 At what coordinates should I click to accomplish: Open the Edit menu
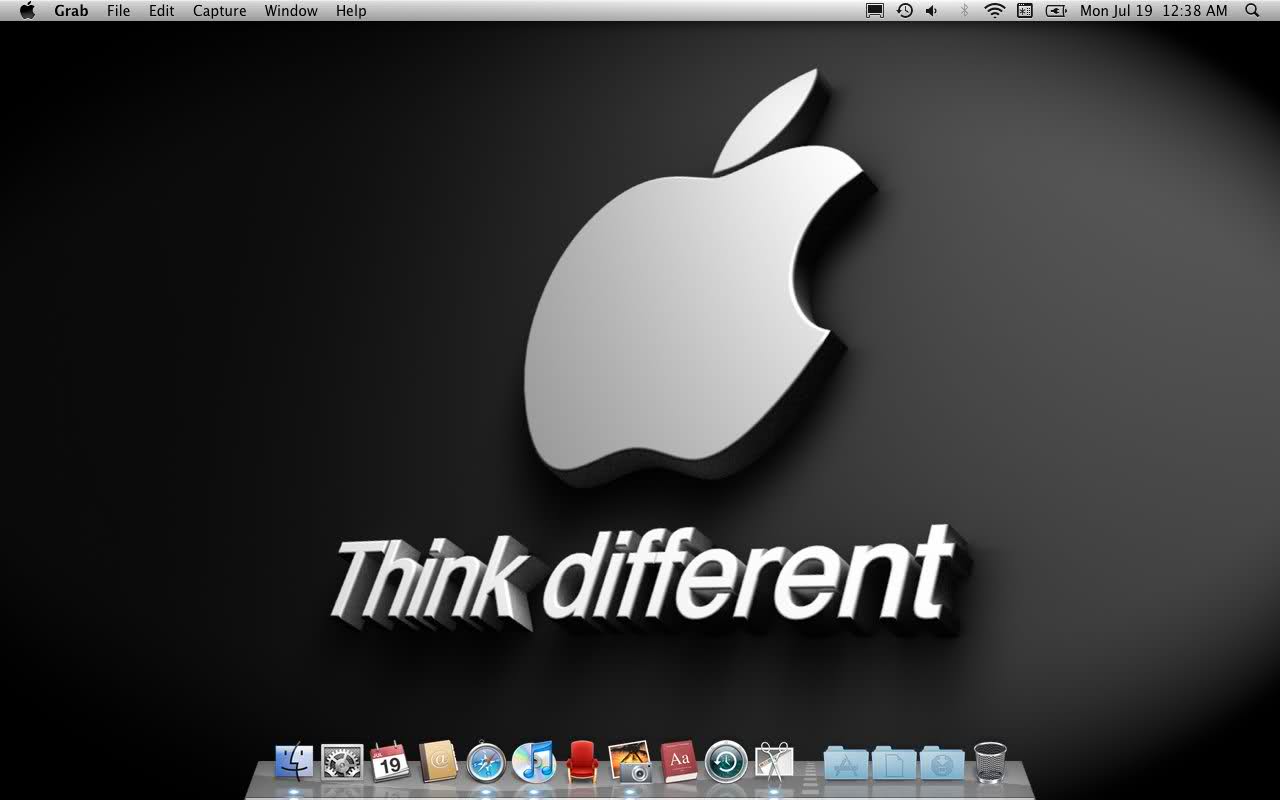pyautogui.click(x=161, y=11)
